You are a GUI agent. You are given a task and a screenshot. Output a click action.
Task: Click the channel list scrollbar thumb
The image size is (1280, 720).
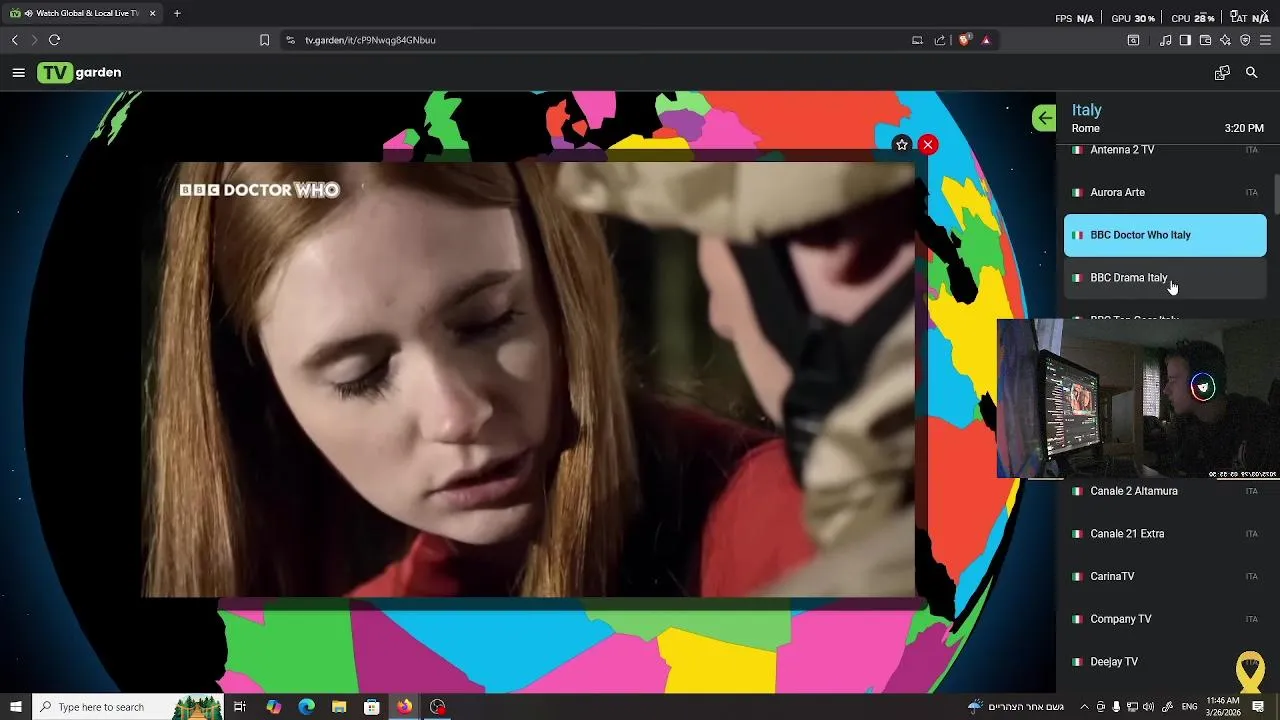1276,194
